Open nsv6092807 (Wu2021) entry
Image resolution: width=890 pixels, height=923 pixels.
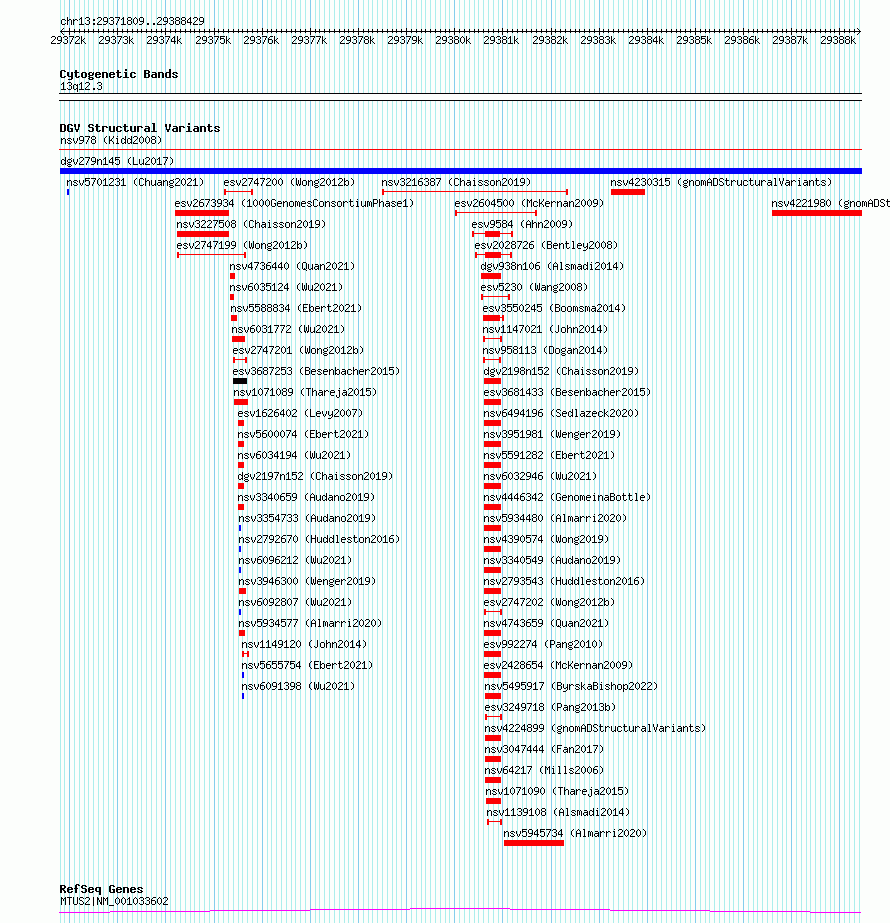pos(295,602)
